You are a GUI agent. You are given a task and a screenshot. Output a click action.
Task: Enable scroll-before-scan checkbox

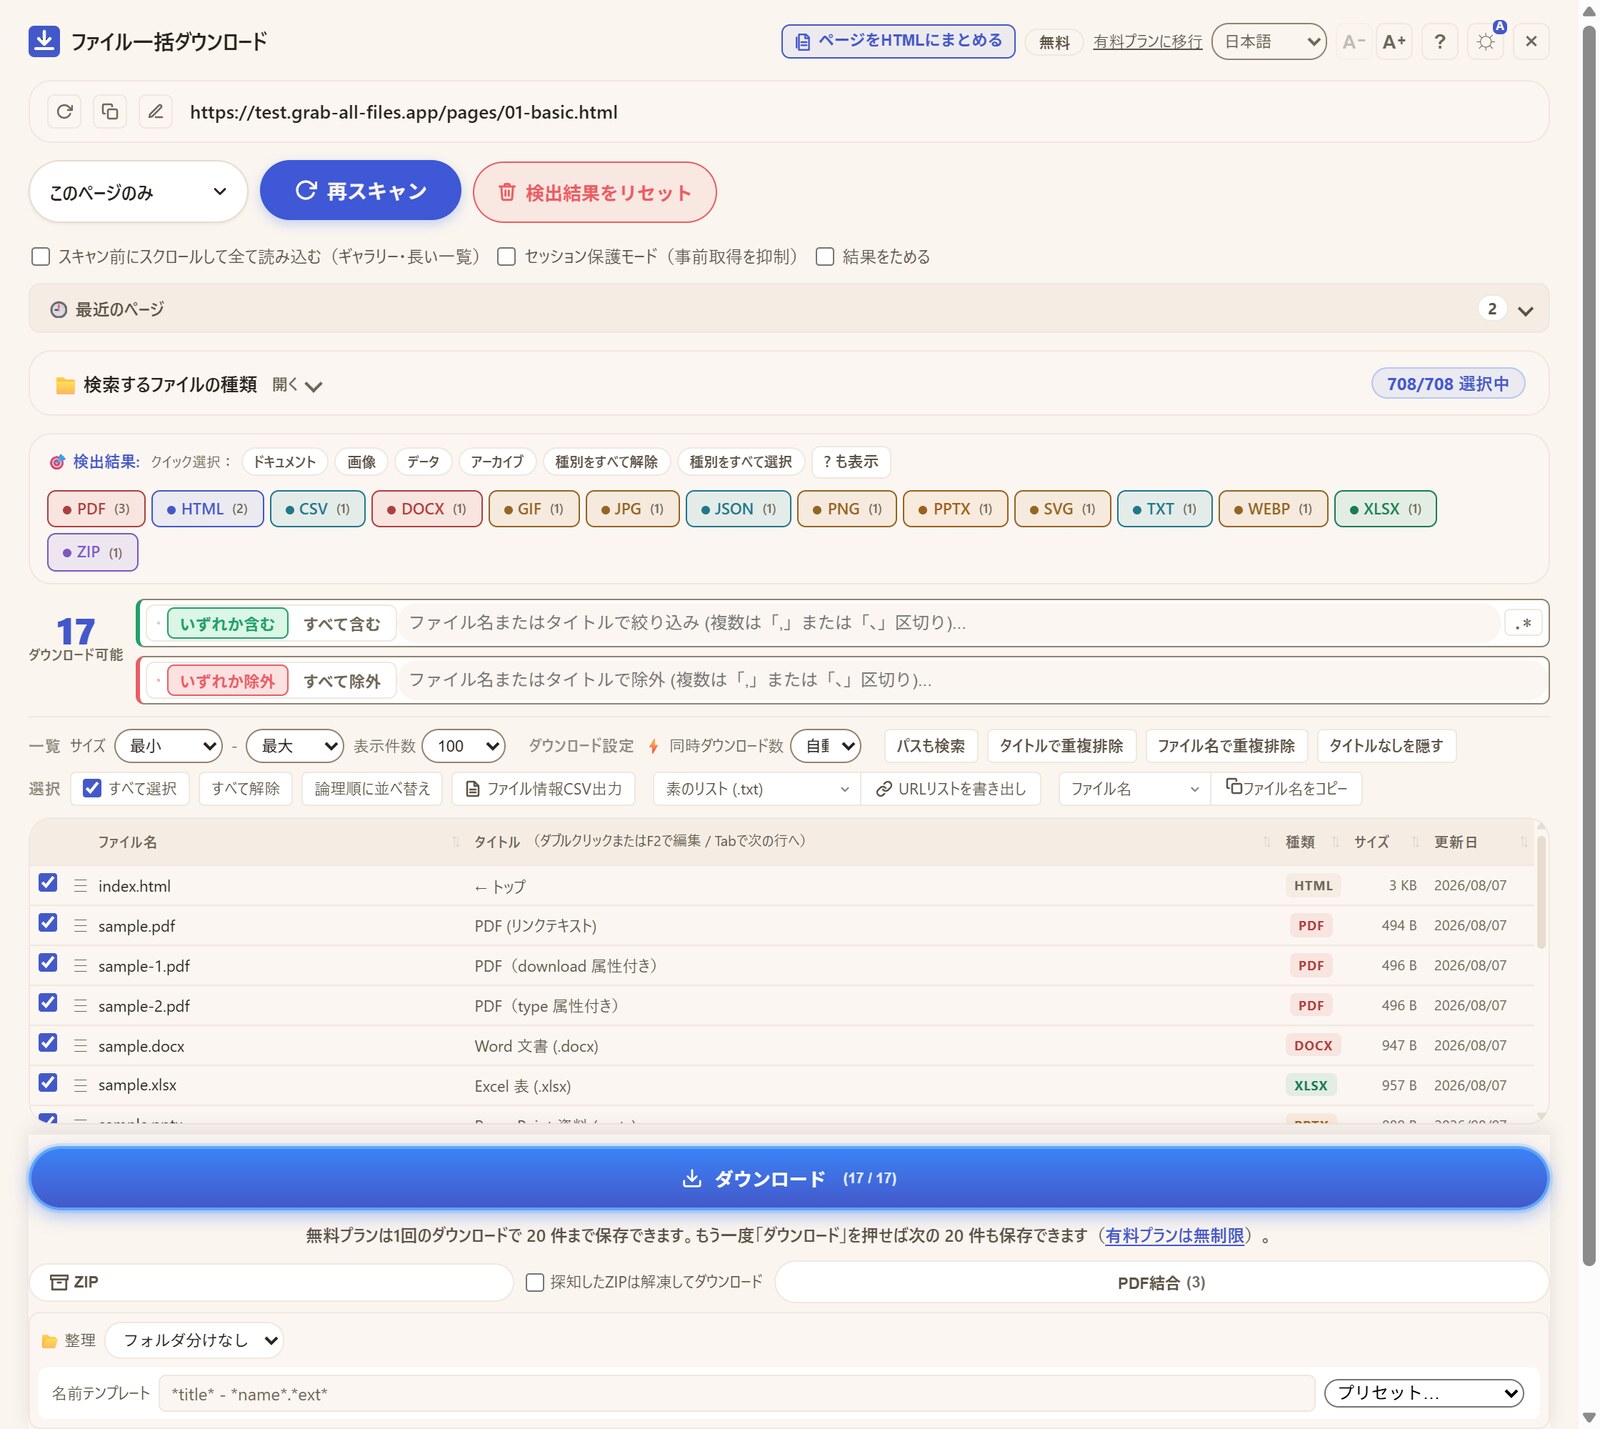coord(41,257)
